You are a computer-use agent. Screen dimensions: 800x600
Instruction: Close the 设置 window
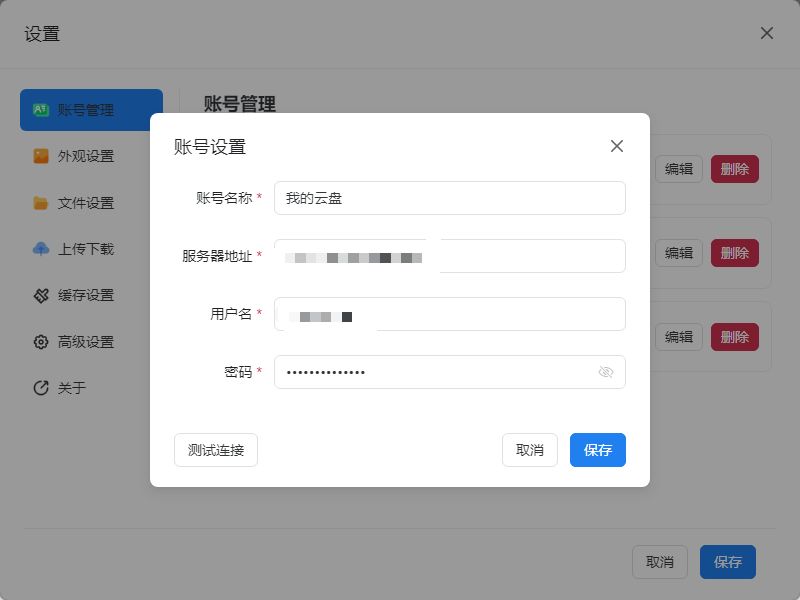[766, 33]
